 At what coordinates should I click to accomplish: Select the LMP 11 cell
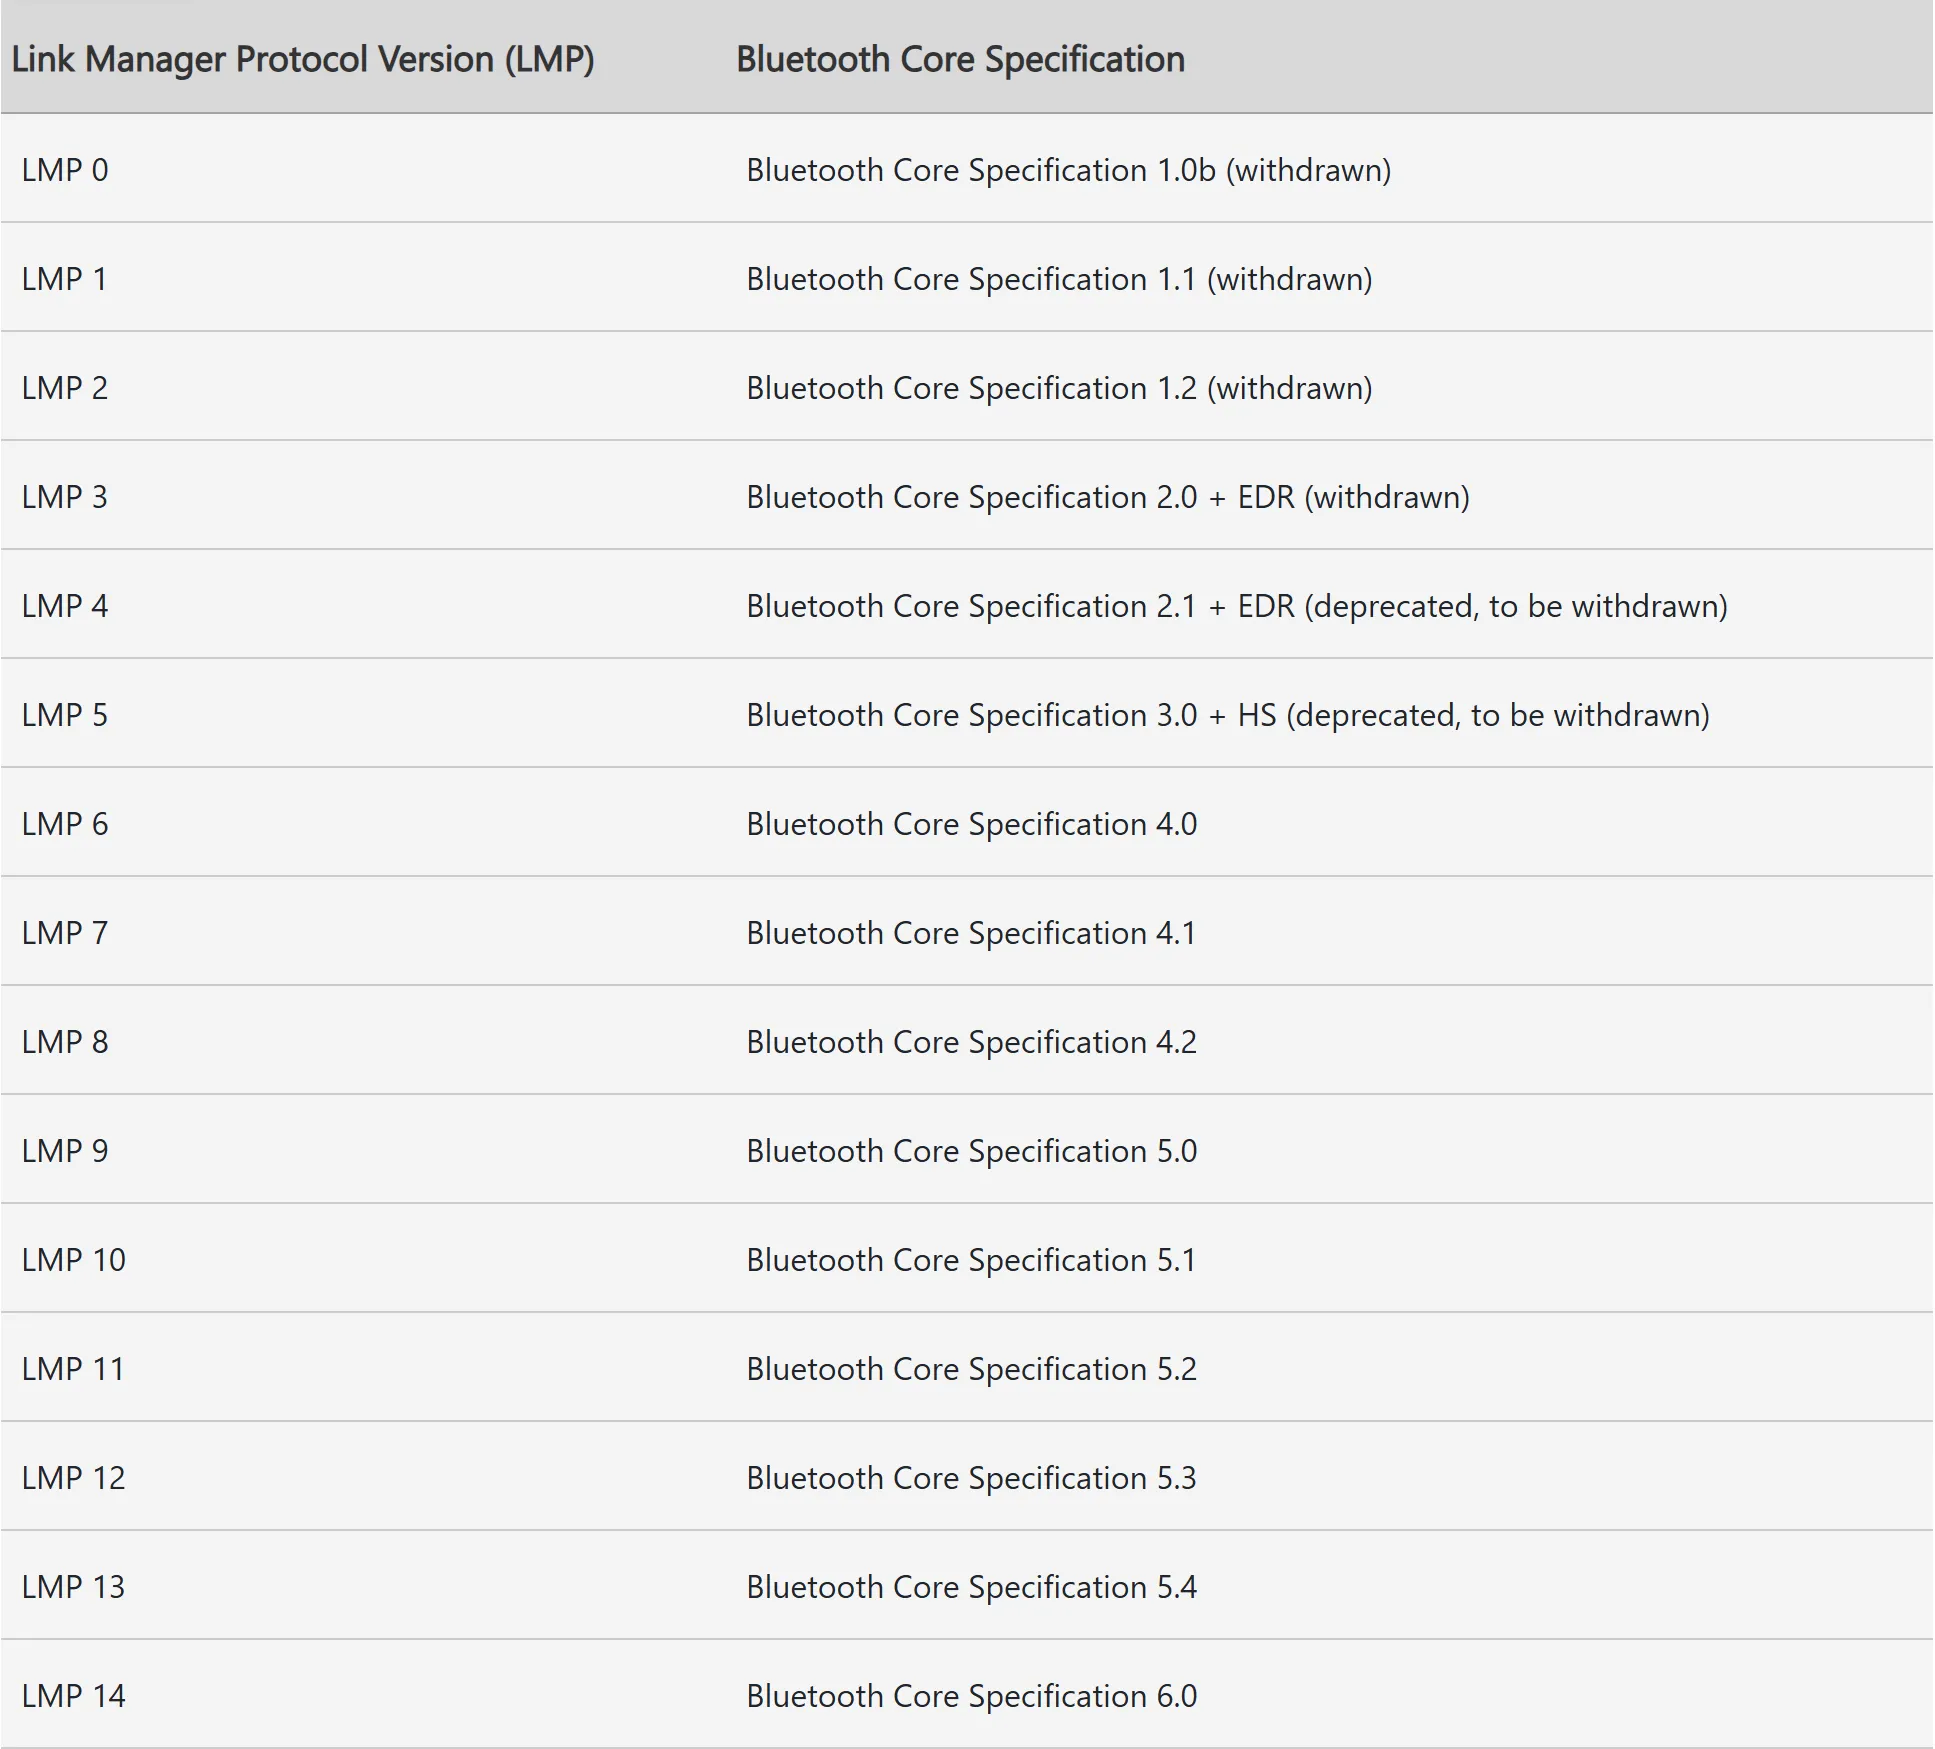pyautogui.click(x=74, y=1369)
